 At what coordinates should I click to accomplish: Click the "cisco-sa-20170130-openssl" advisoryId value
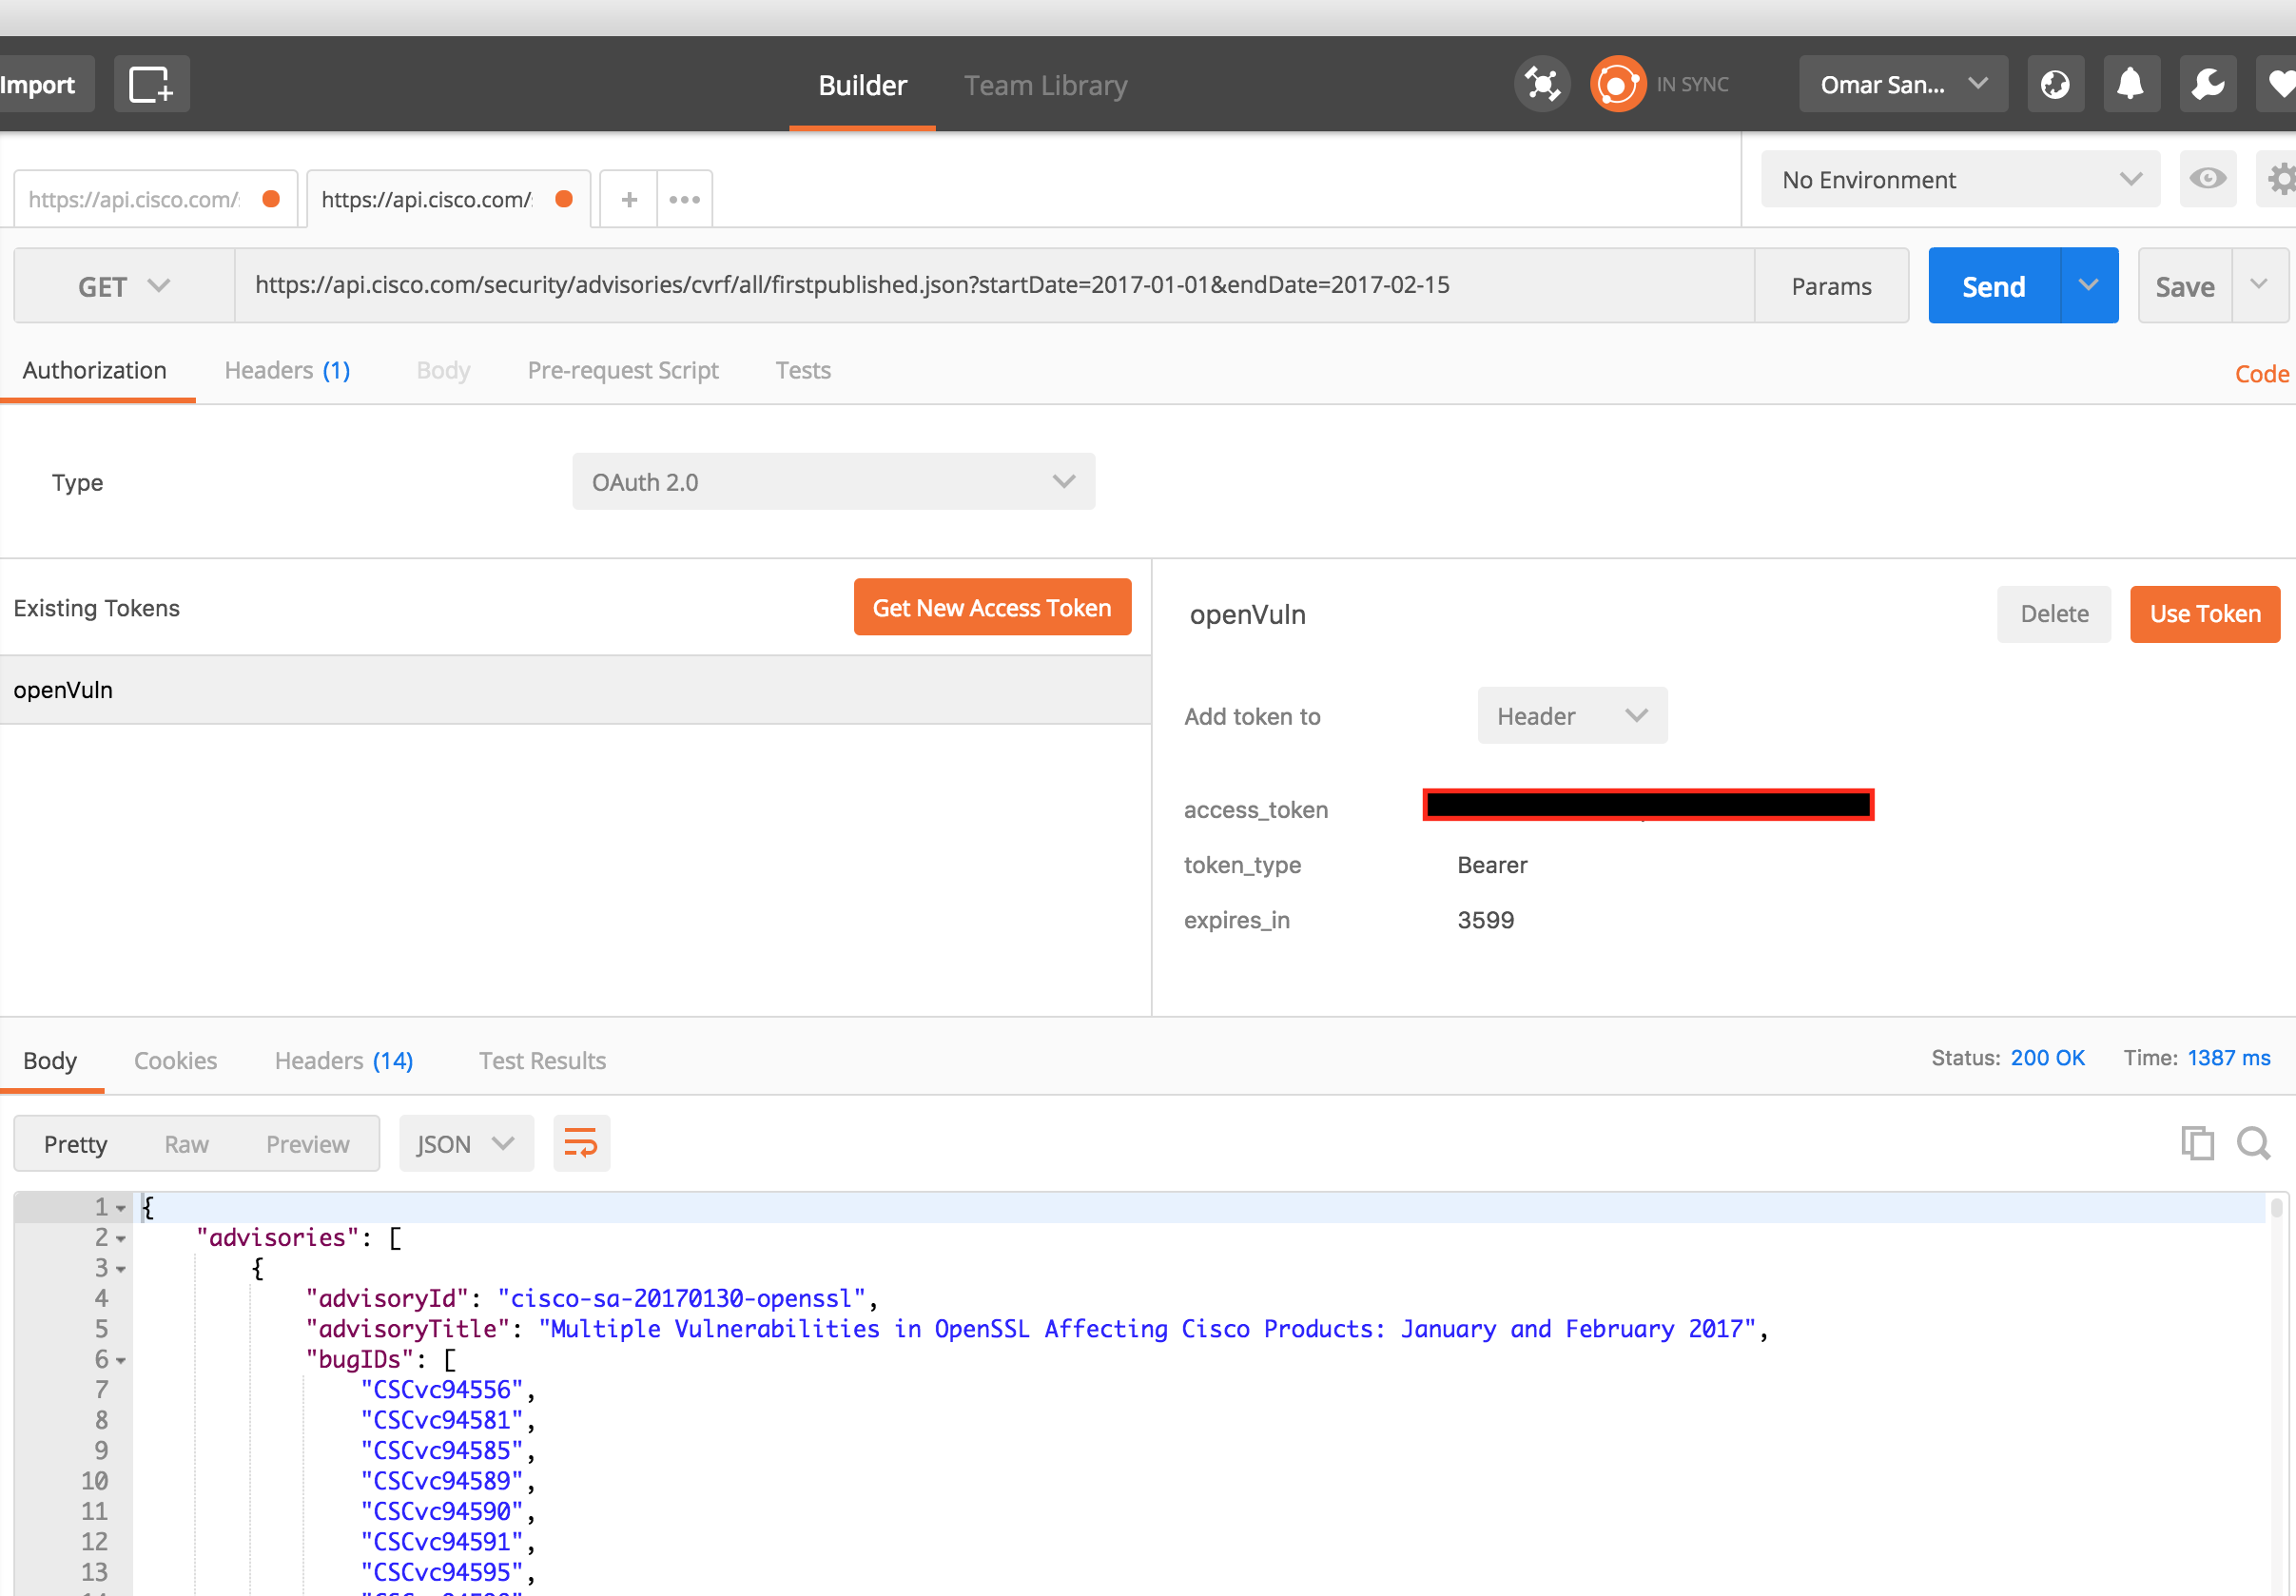[682, 1299]
